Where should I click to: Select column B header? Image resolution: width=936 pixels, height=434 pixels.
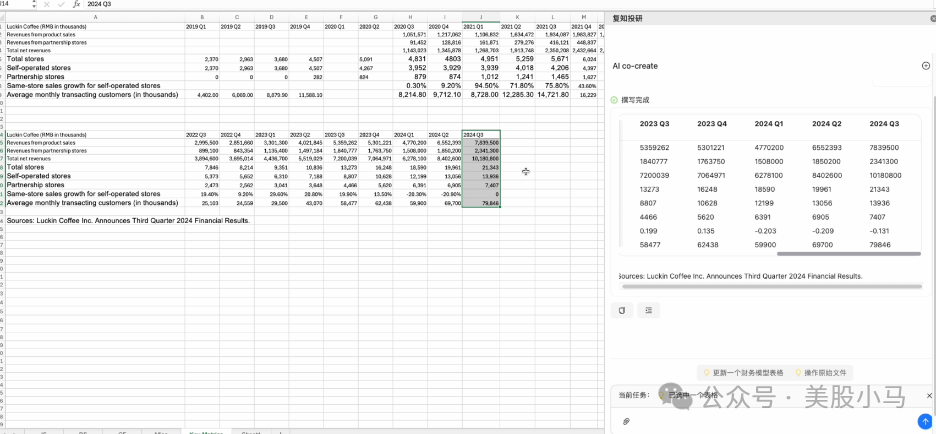[202, 17]
